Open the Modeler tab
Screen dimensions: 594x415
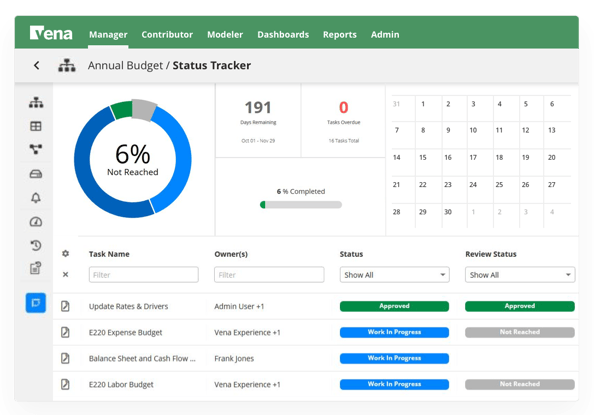[x=225, y=34]
